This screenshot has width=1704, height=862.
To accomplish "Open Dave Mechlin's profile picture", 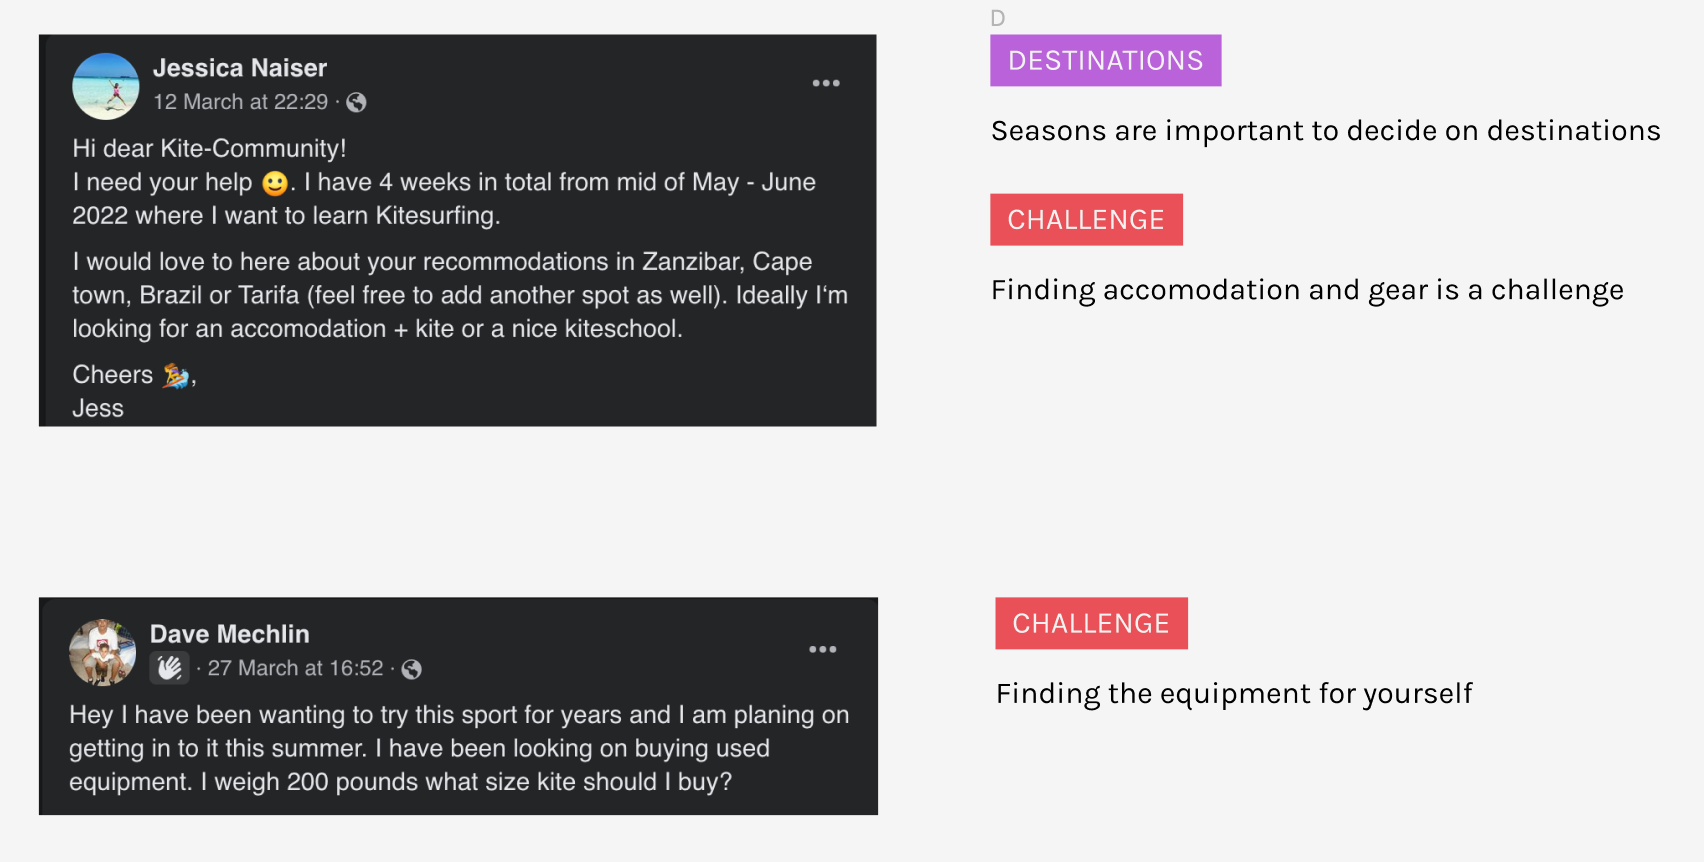I will 102,652.
